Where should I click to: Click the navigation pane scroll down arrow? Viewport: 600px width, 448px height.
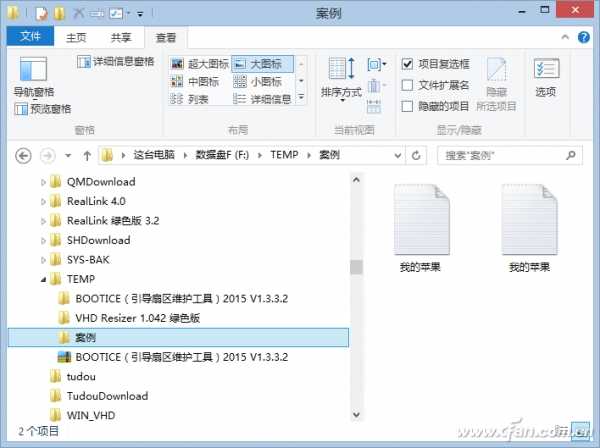356,415
